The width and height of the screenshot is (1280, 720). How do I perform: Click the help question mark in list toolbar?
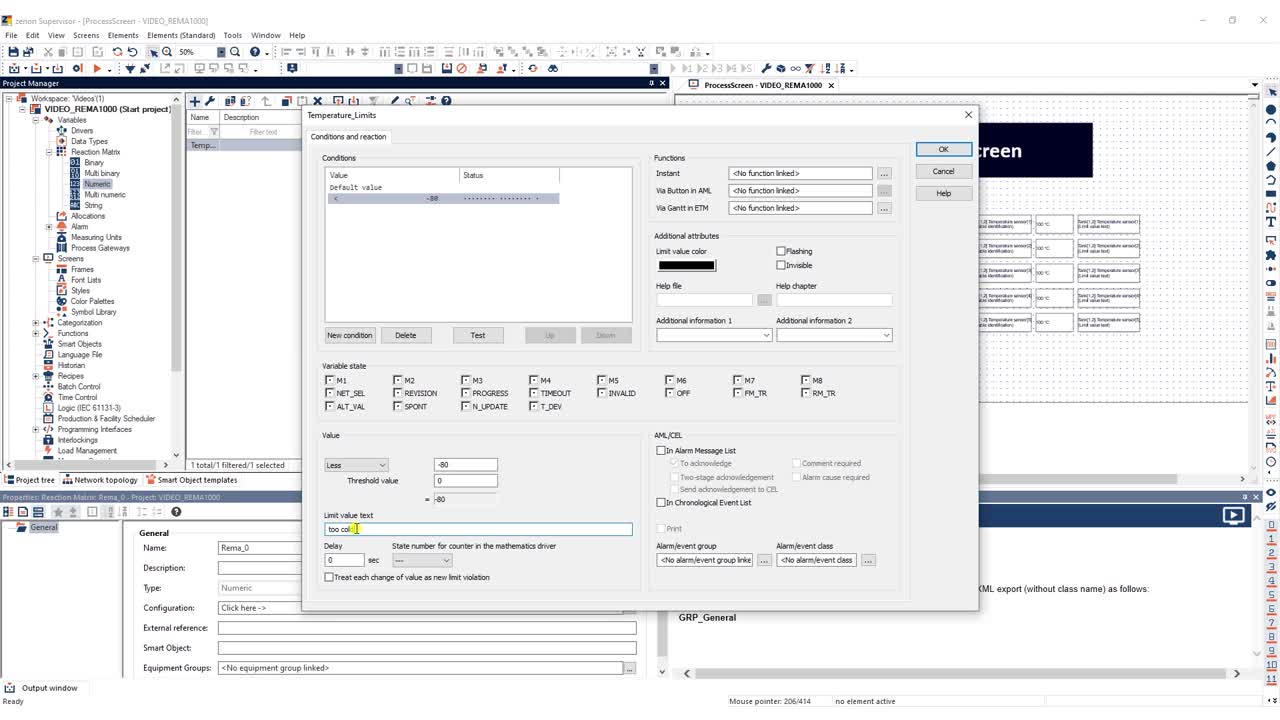coord(446,101)
